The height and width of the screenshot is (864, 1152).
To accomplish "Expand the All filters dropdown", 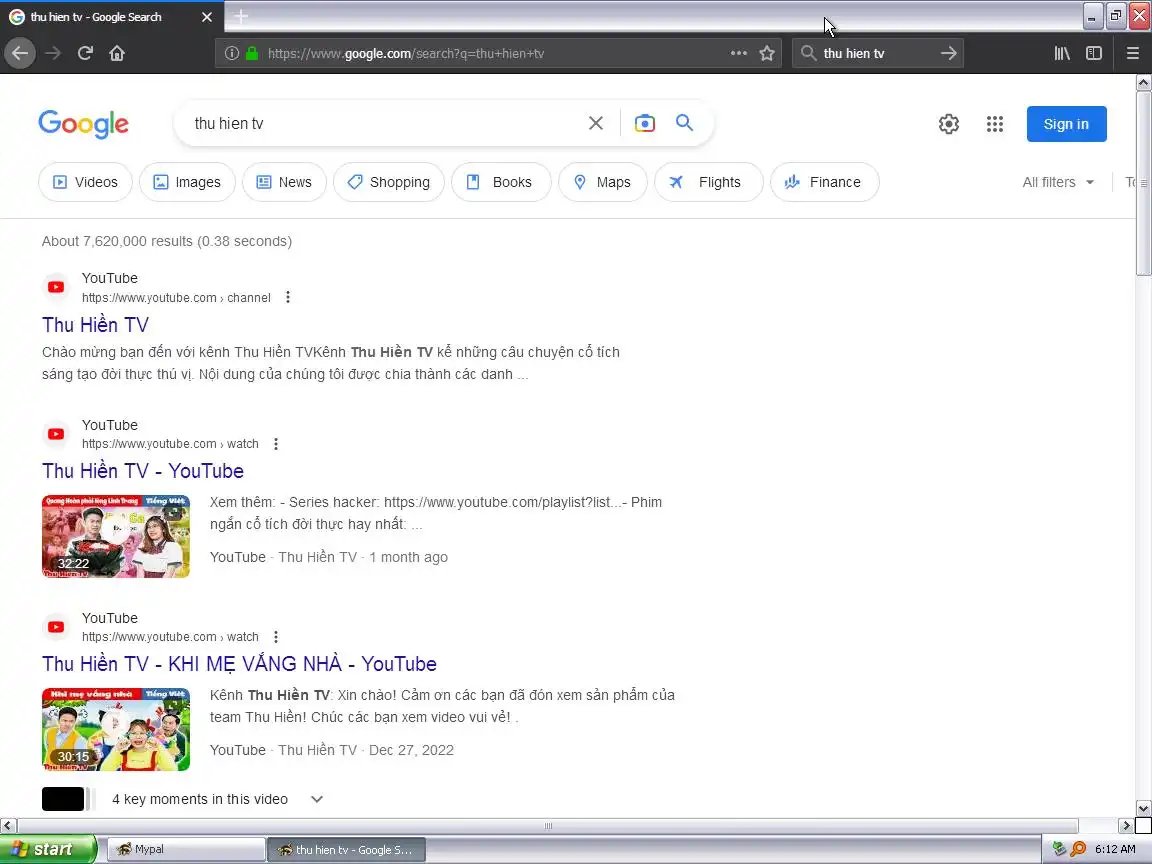I will click(x=1058, y=182).
